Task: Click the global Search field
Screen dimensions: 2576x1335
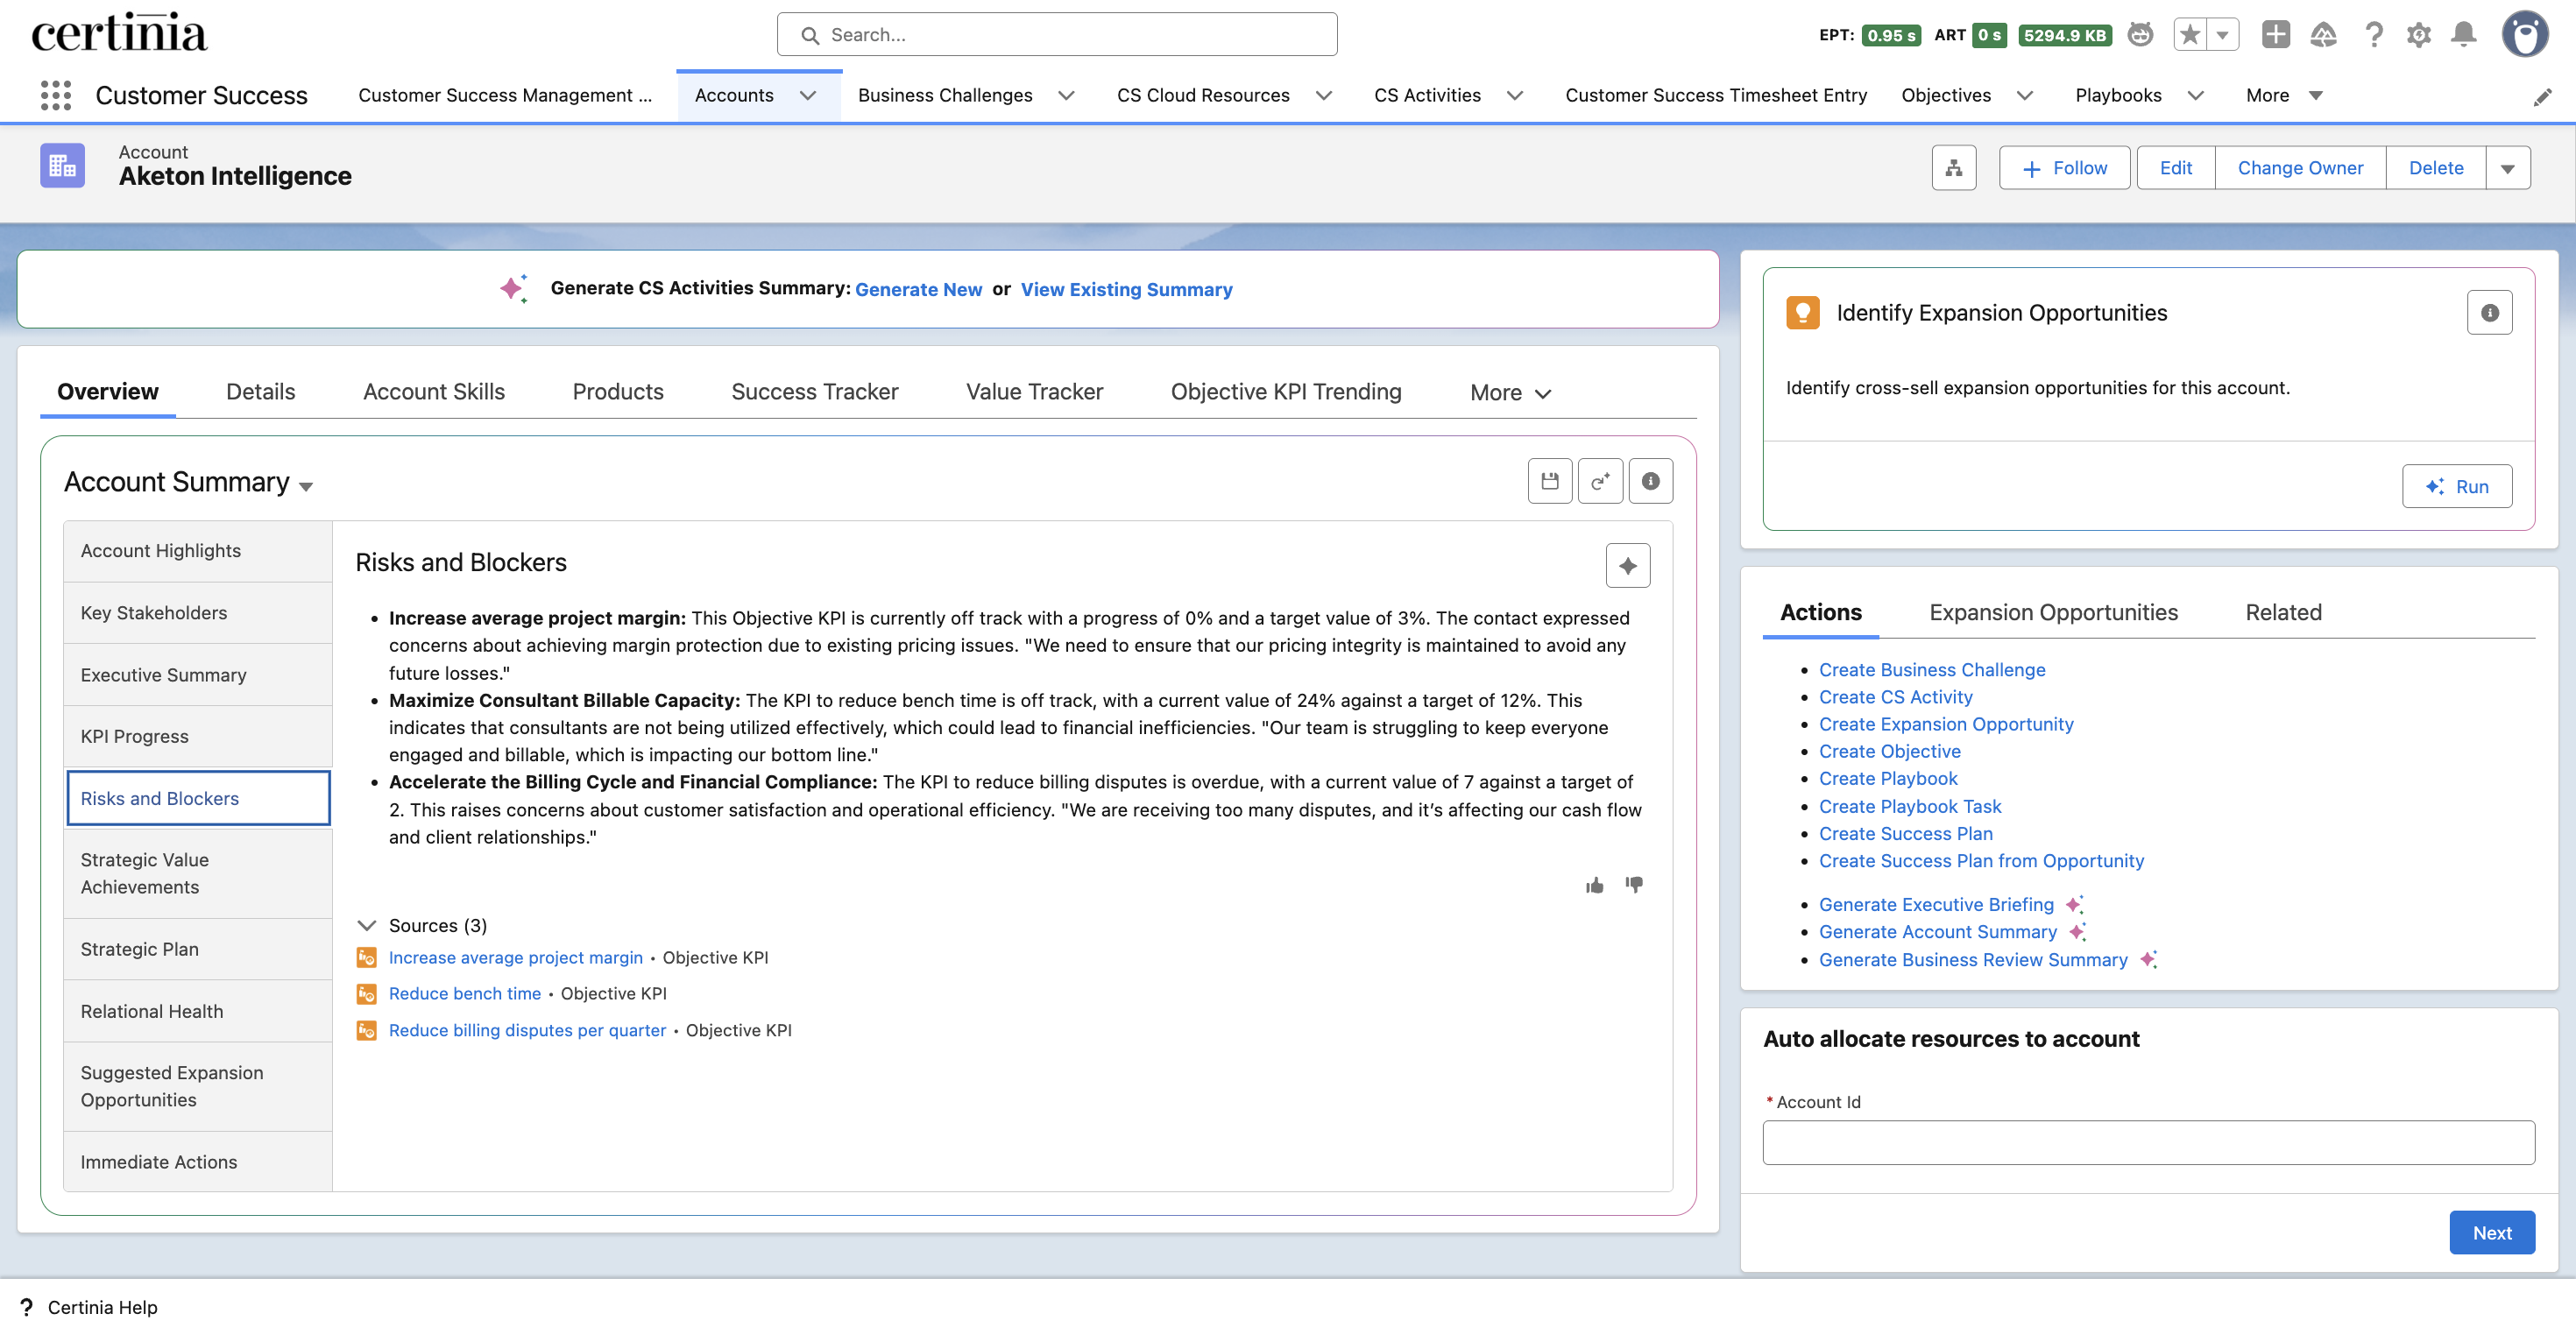Action: 1056,35
